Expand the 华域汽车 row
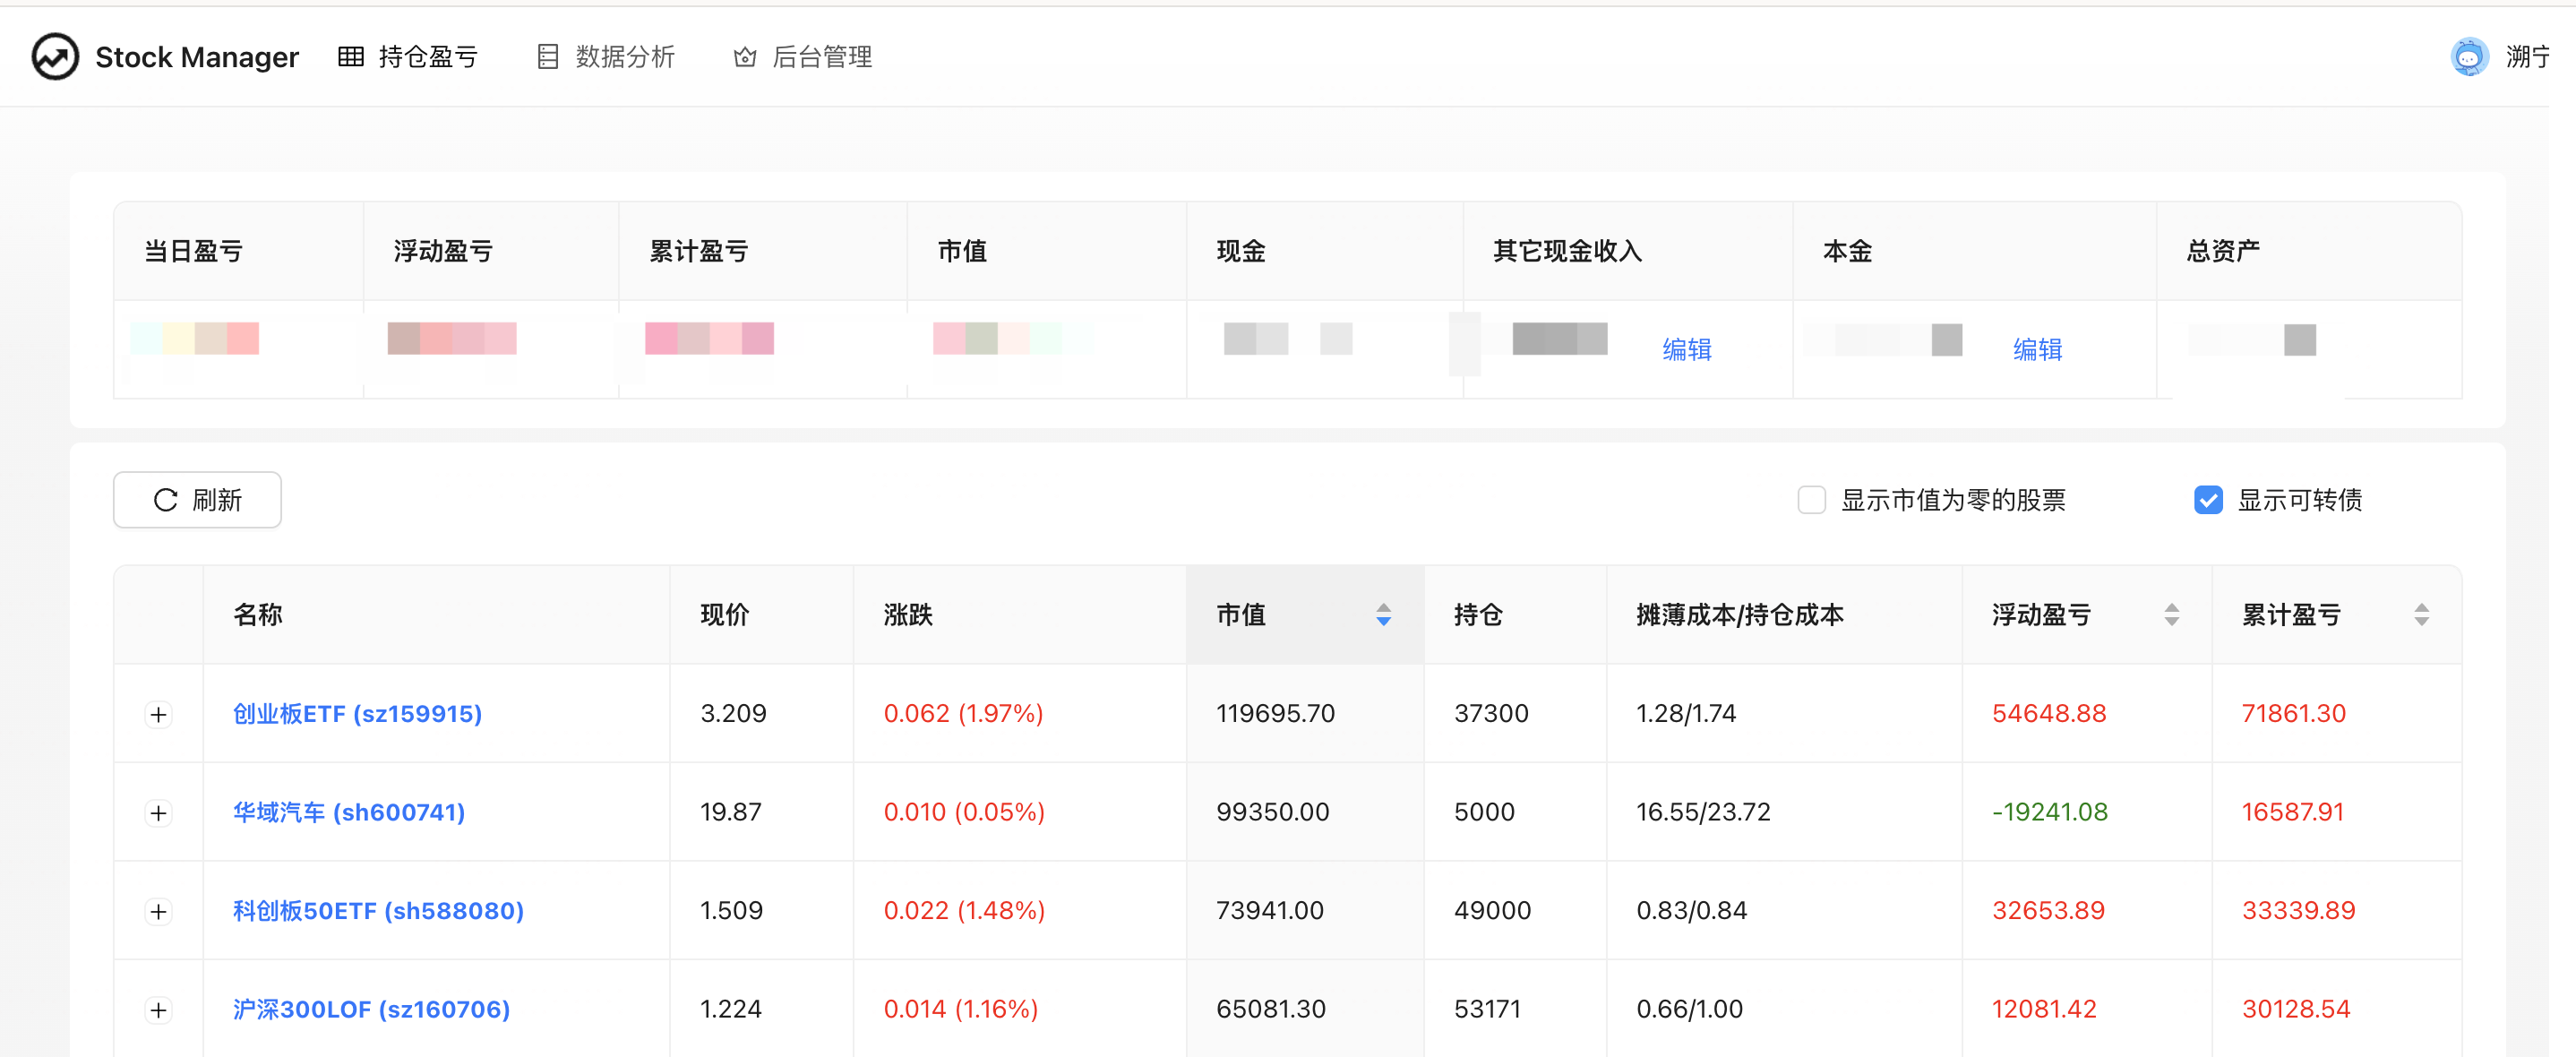 point(158,813)
